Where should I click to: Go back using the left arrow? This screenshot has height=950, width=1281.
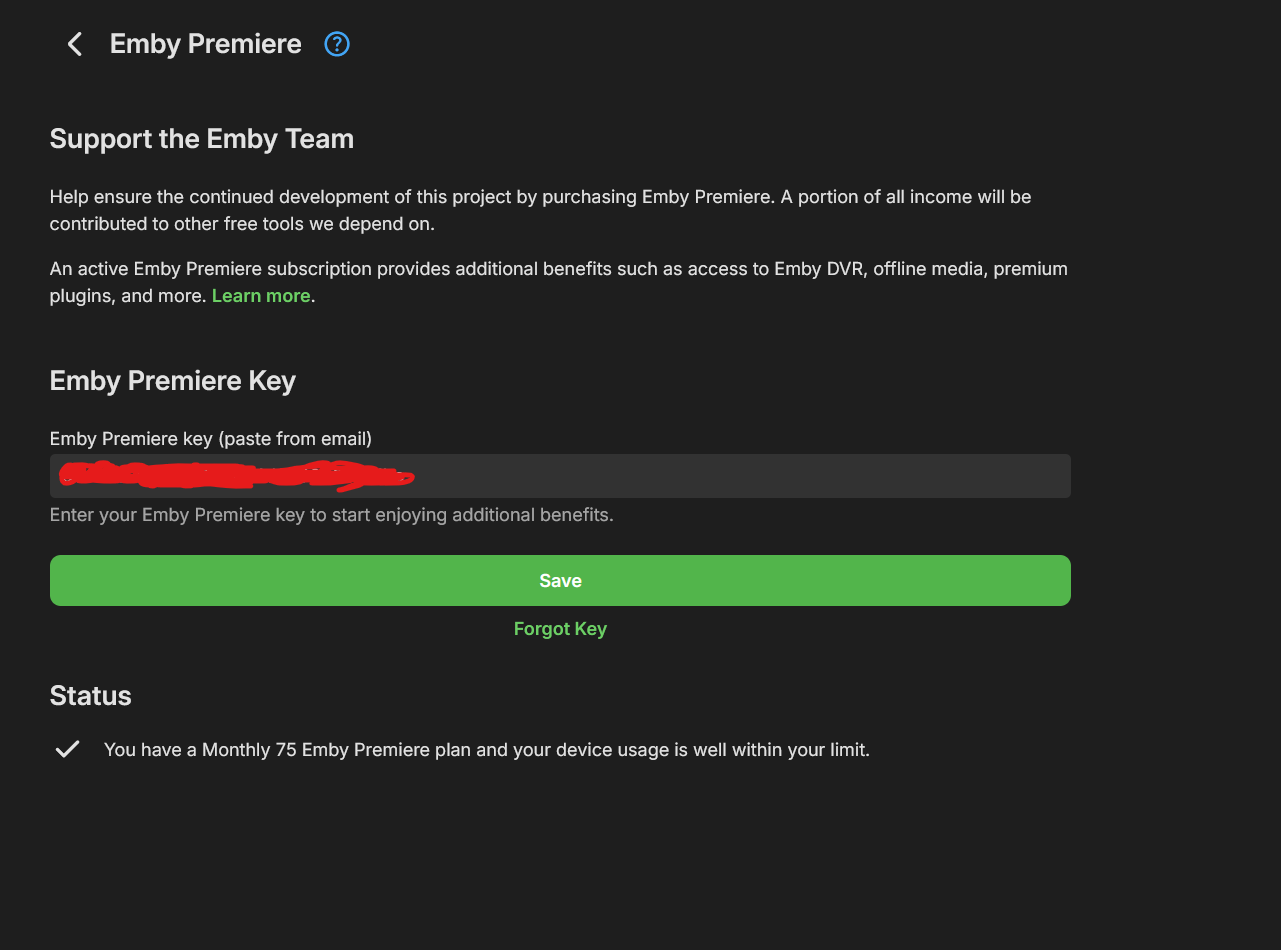point(74,44)
